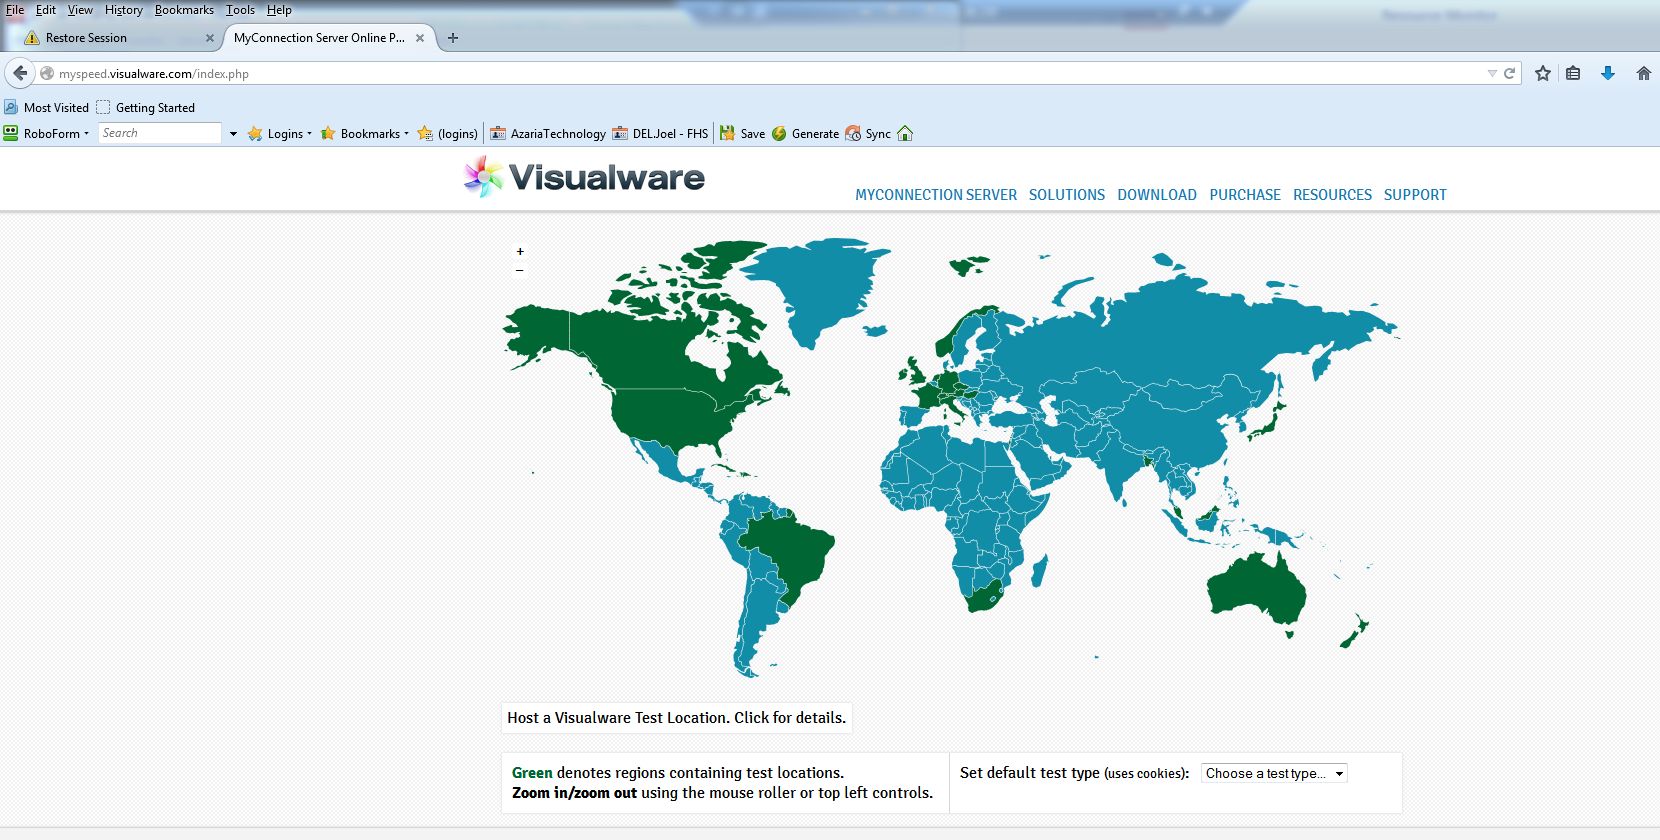
Task: Open the SUPPORT nav link
Action: (1415, 195)
